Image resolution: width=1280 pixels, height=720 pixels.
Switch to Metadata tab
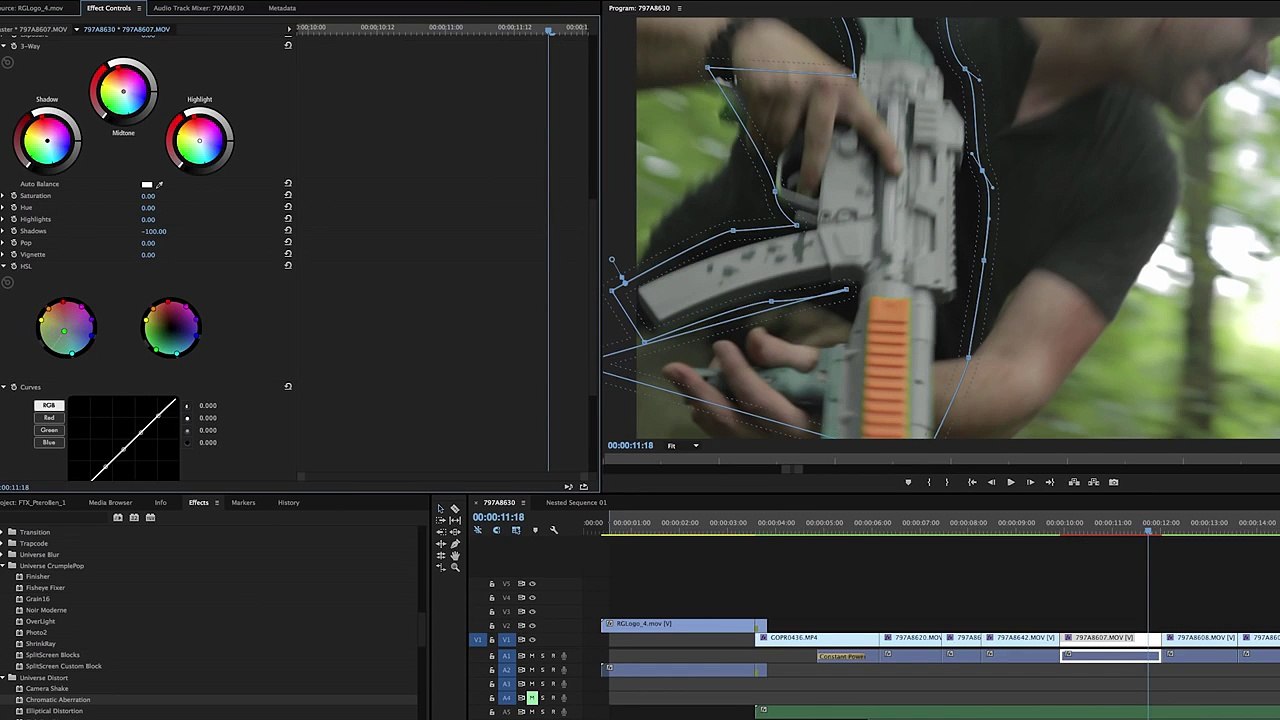(282, 8)
